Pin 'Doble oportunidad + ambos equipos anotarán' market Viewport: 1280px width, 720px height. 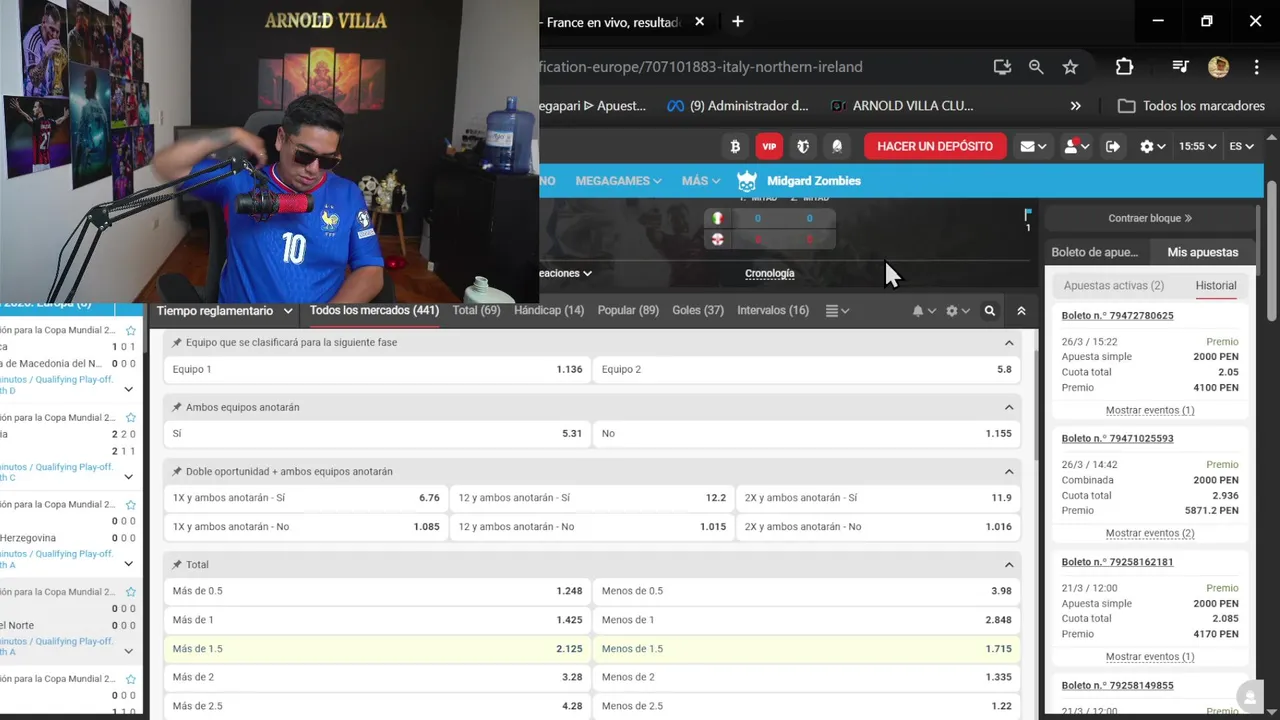[177, 472]
